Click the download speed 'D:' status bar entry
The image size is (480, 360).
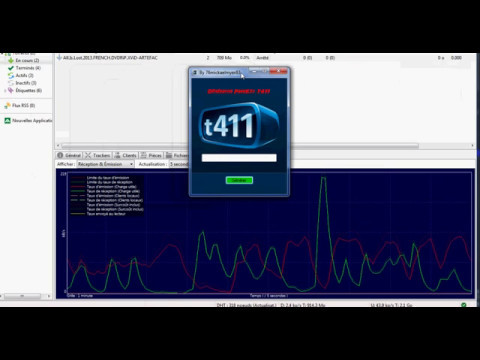(x=303, y=305)
